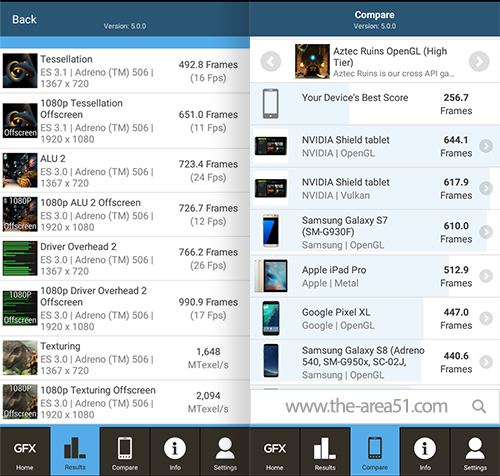Select 'ALU 2' result title
The image size is (500, 476).
click(x=53, y=159)
